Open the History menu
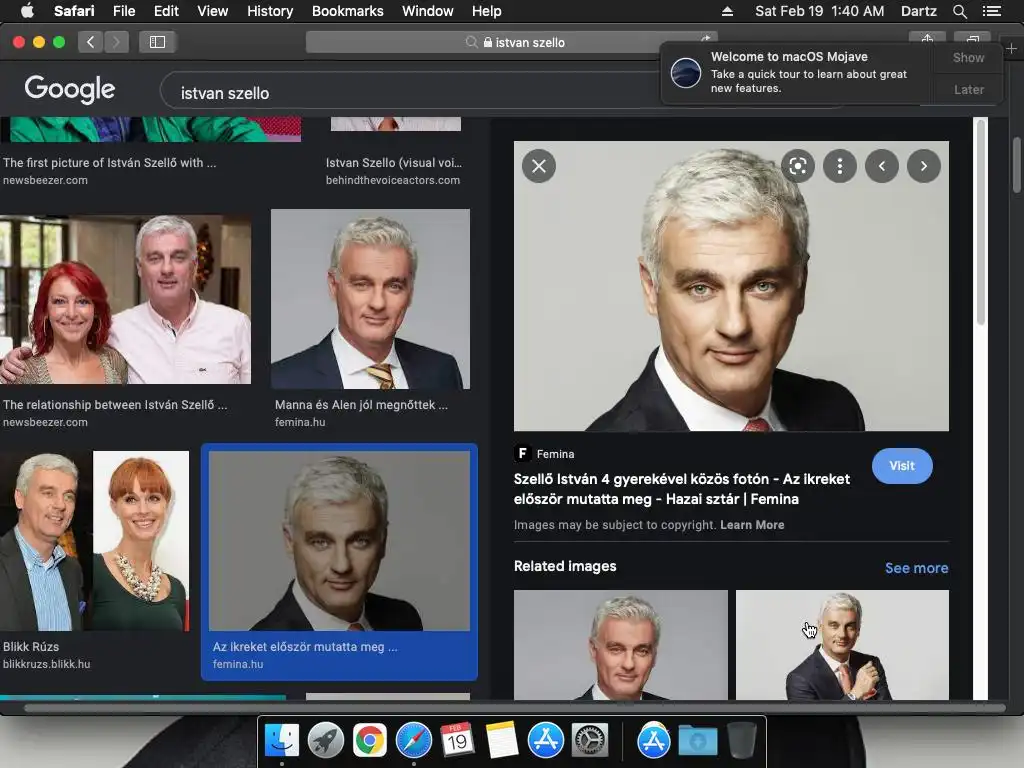Viewport: 1024px width, 768px height. coord(270,11)
